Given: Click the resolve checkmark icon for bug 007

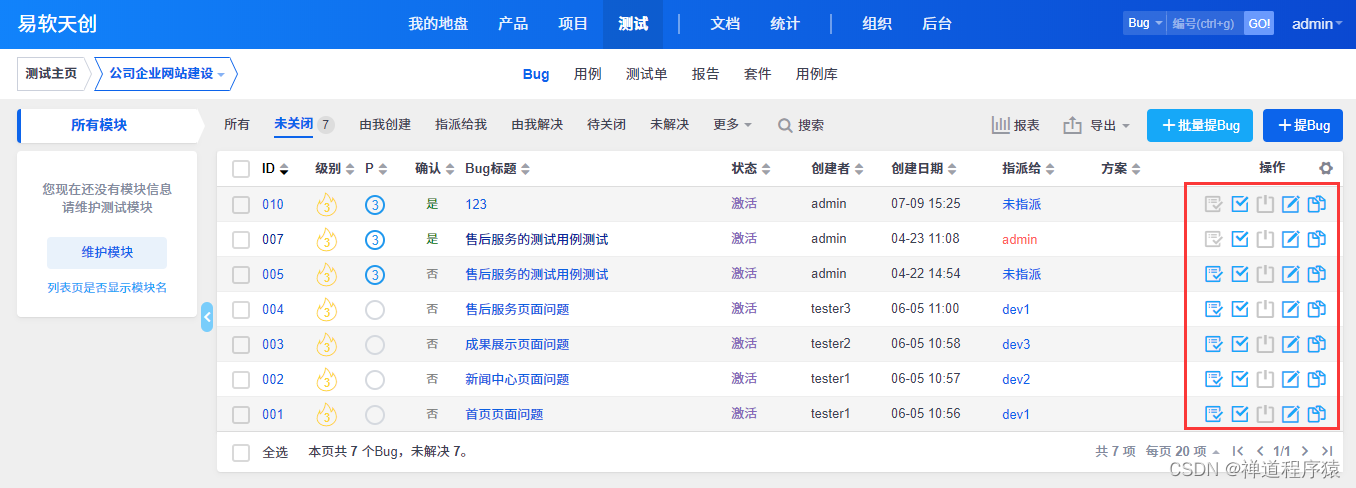Looking at the screenshot, I should point(1240,239).
